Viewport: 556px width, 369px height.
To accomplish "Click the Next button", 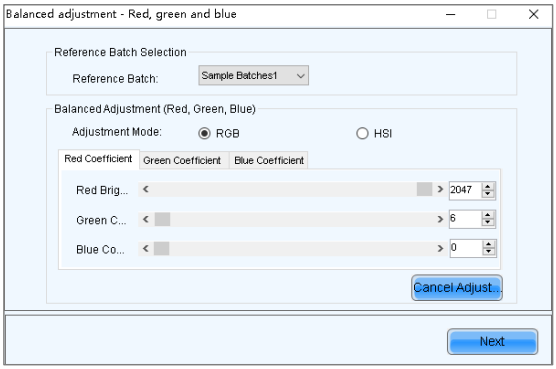I will 492,341.
